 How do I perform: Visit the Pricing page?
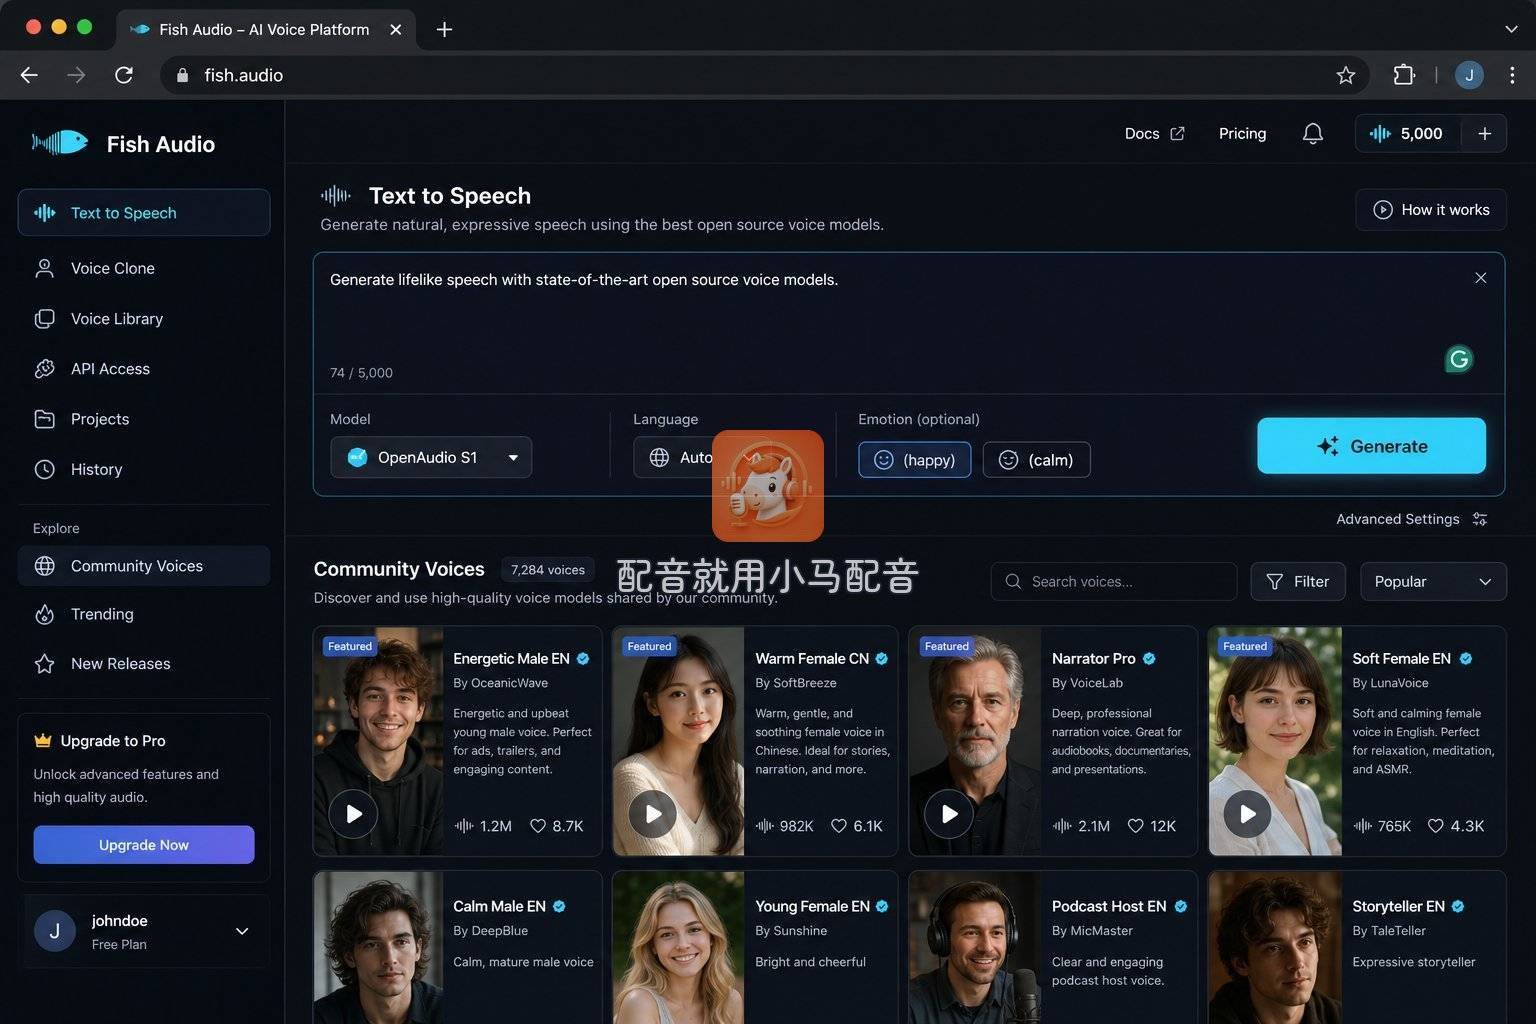click(x=1242, y=134)
